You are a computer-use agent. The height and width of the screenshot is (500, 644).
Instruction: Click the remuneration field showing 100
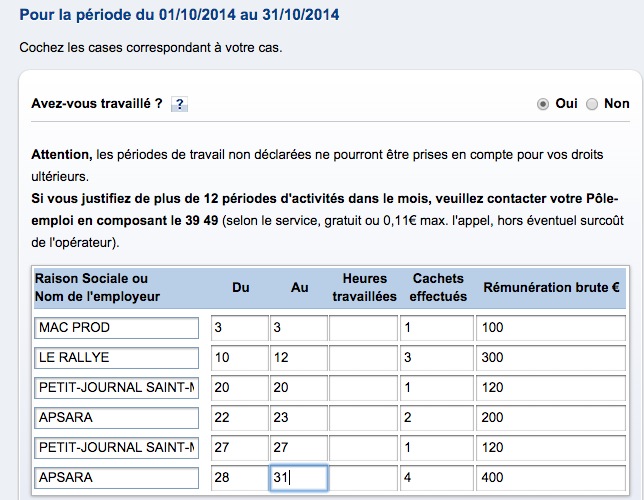(x=551, y=327)
